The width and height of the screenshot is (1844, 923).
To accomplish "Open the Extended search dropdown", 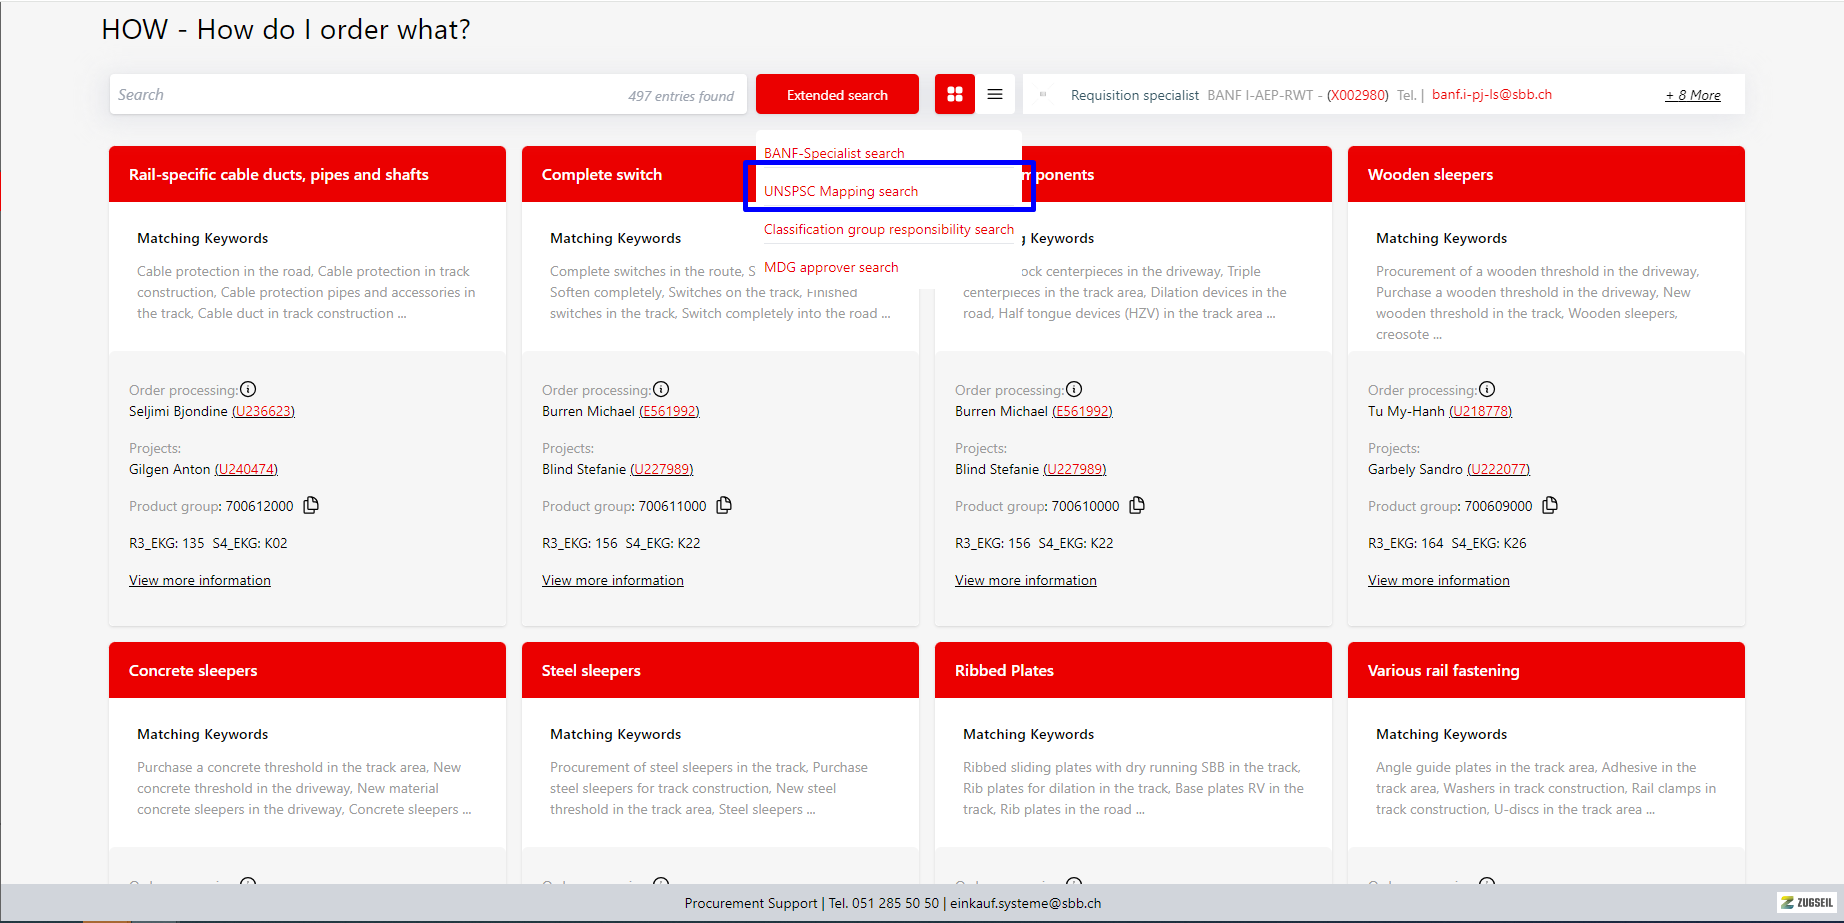I will click(837, 95).
